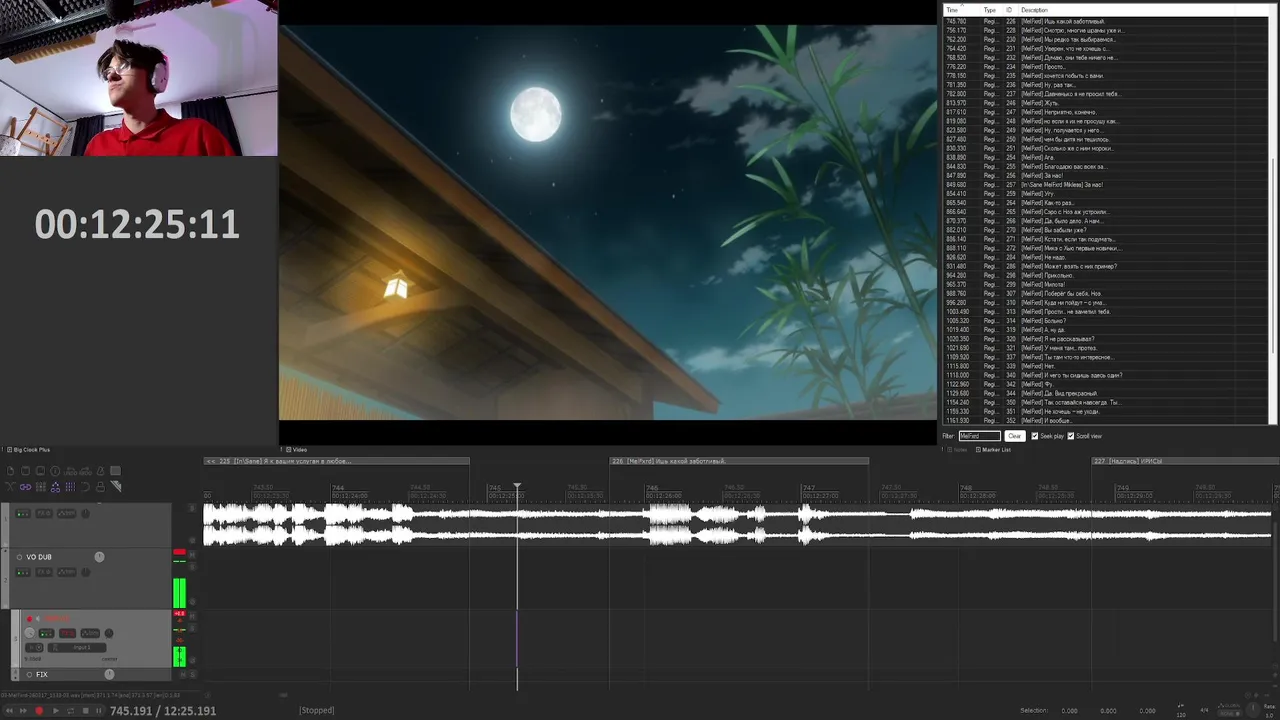Click transport time 745.191 / 12:25.191
Screen dimensions: 1280x720
pos(163,711)
